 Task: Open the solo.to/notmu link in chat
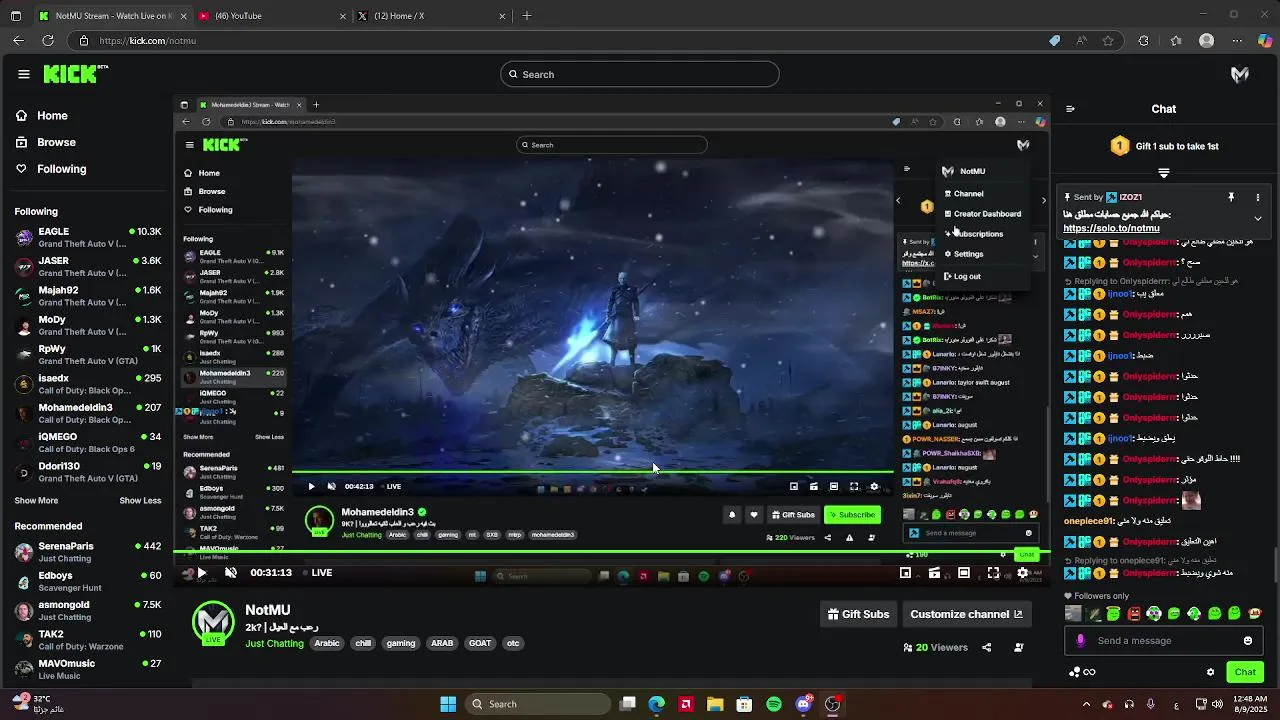tap(1111, 228)
